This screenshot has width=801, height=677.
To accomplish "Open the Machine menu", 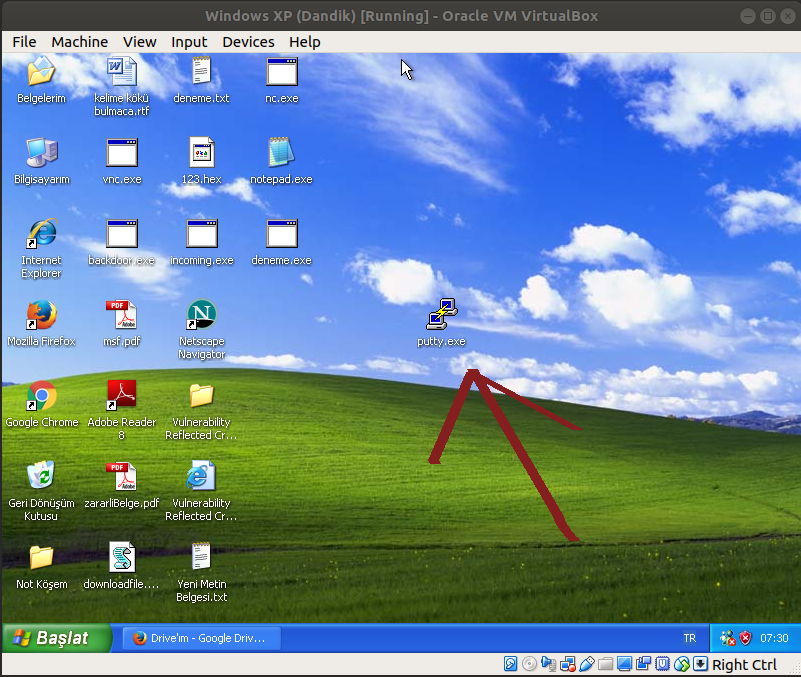I will pyautogui.click(x=79, y=42).
